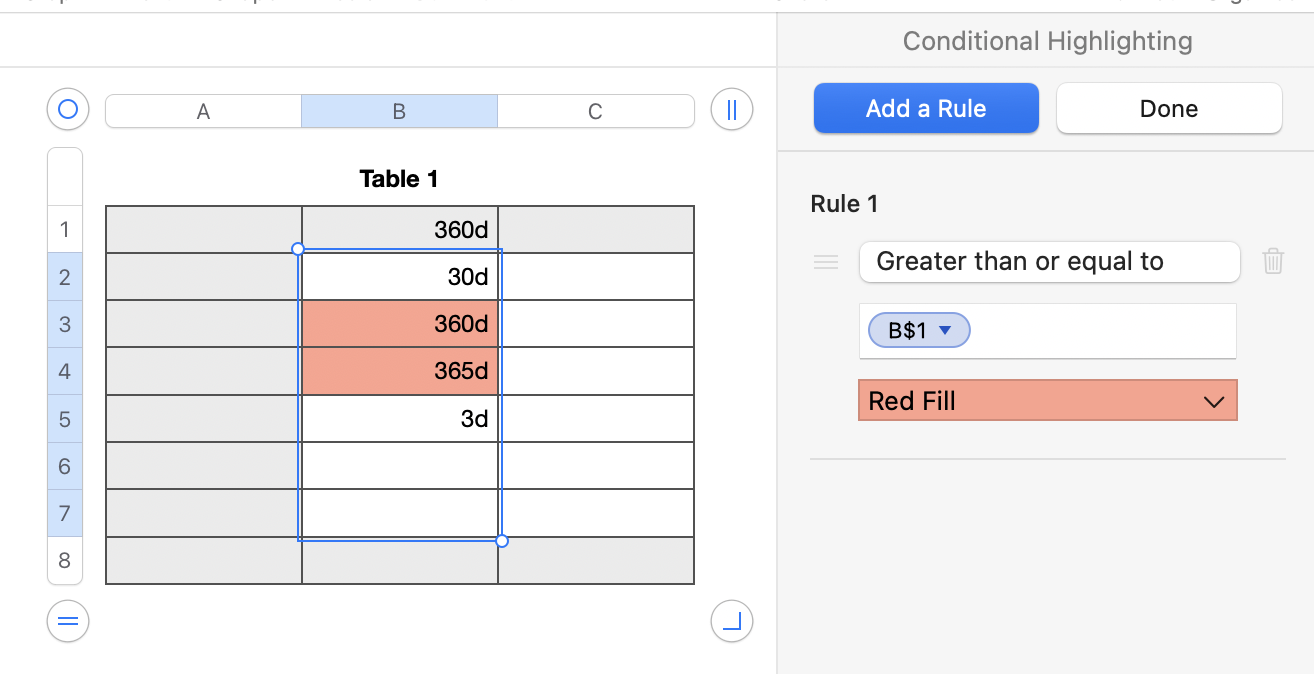
Task: Grab the Rule 1 reorder handle
Action: coord(826,262)
